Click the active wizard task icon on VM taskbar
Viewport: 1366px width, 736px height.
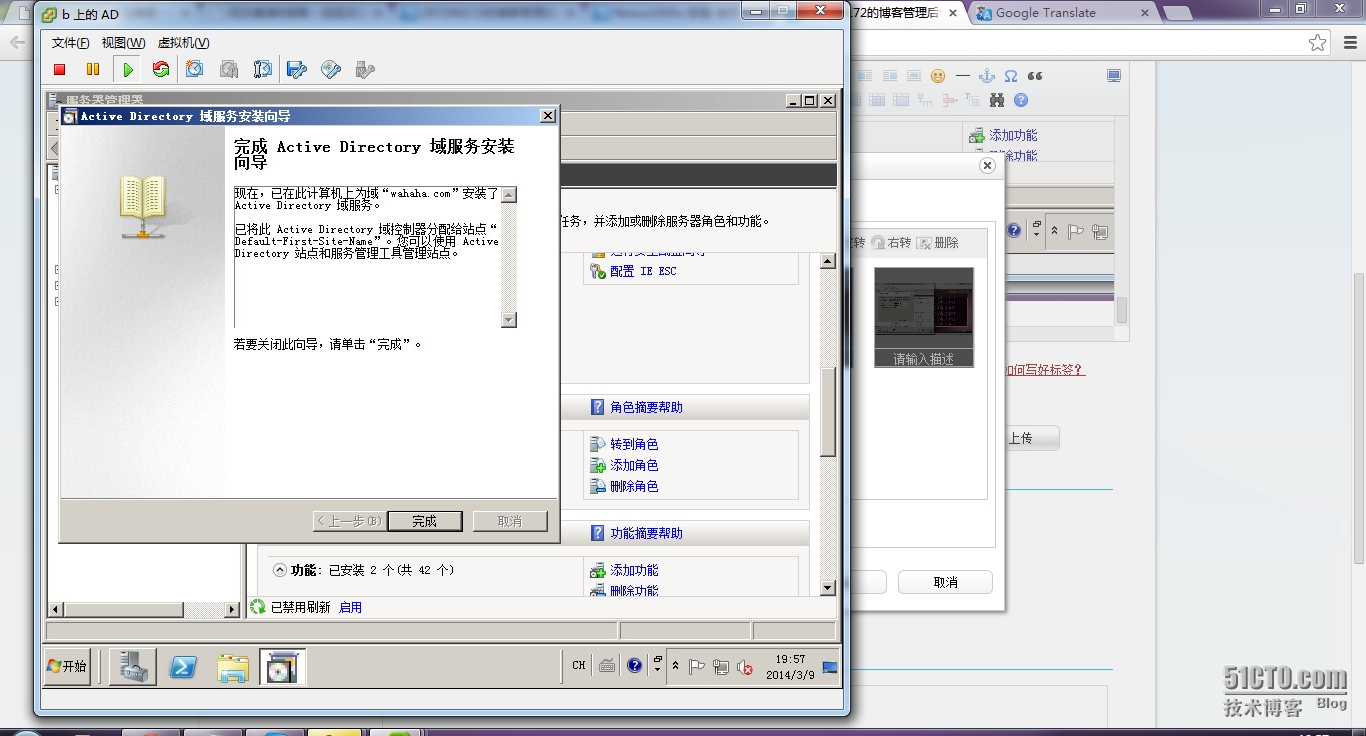[x=283, y=667]
